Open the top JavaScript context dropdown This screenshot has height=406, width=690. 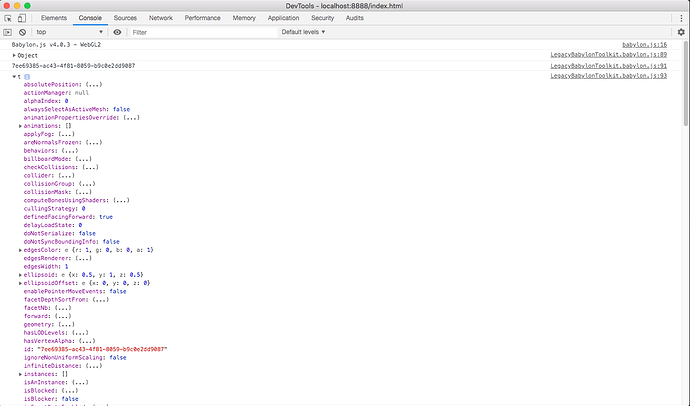[70, 32]
